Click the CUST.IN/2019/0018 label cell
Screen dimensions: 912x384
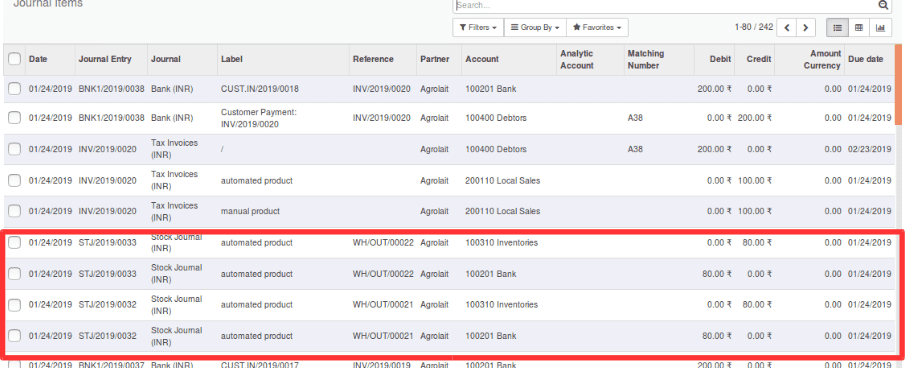pyautogui.click(x=259, y=89)
